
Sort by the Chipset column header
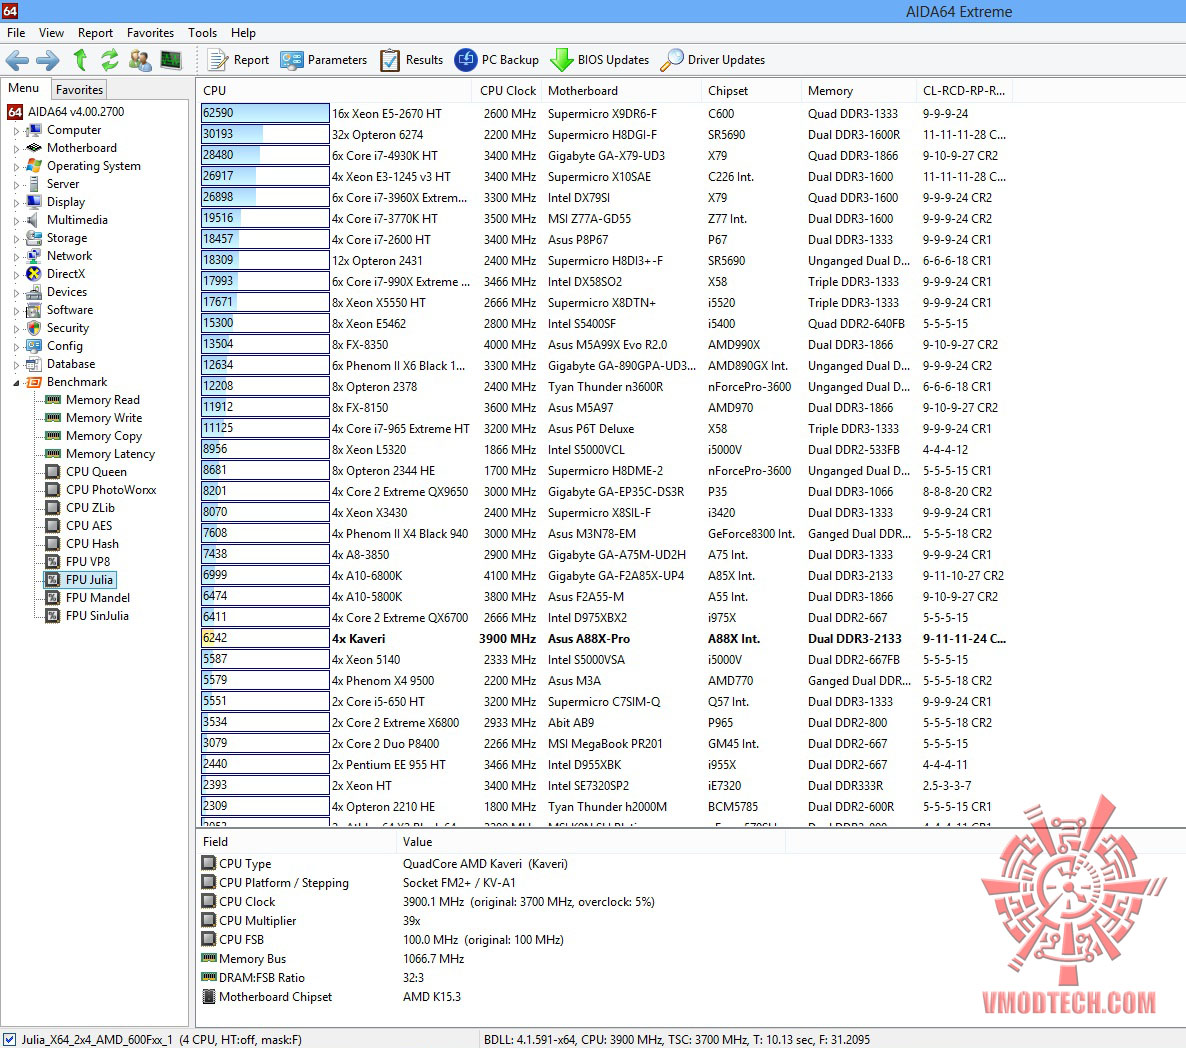[752, 91]
